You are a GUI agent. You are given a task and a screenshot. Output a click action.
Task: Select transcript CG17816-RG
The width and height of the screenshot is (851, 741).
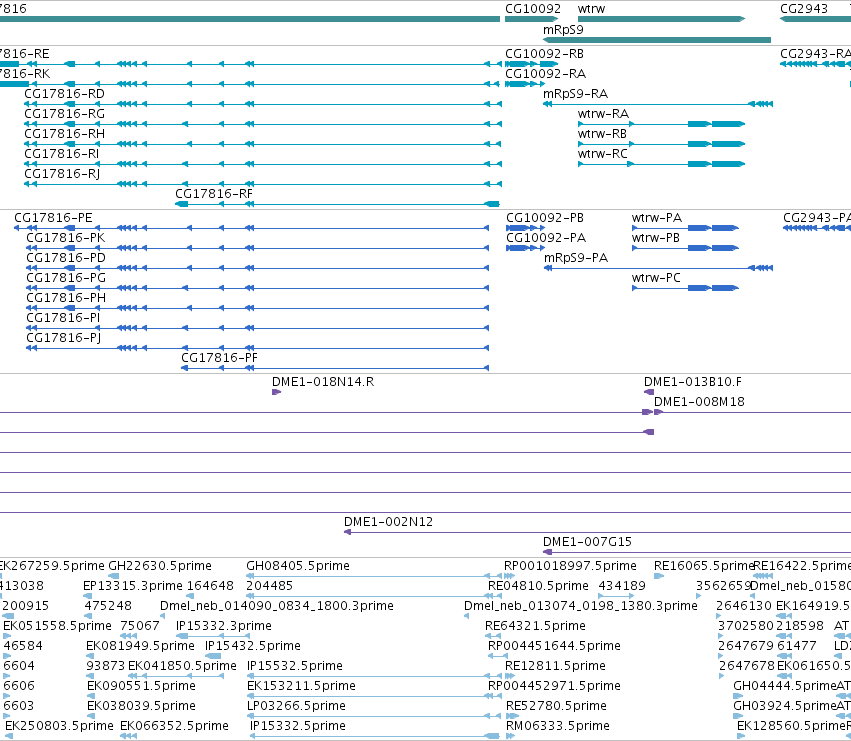(x=65, y=114)
